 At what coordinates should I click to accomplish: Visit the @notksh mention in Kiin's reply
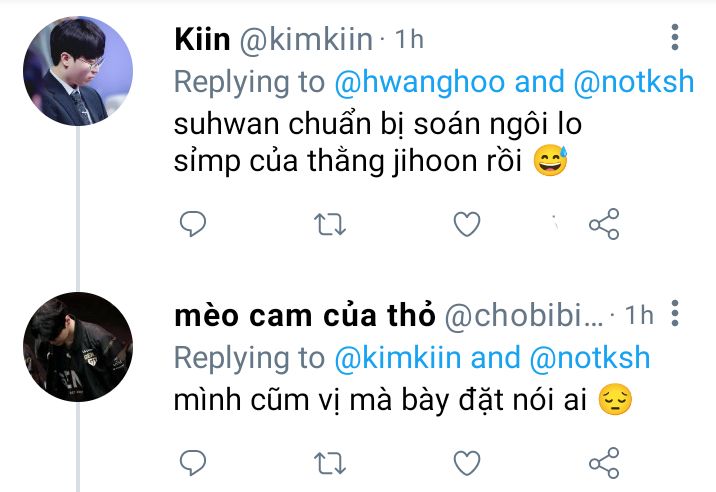pos(634,82)
